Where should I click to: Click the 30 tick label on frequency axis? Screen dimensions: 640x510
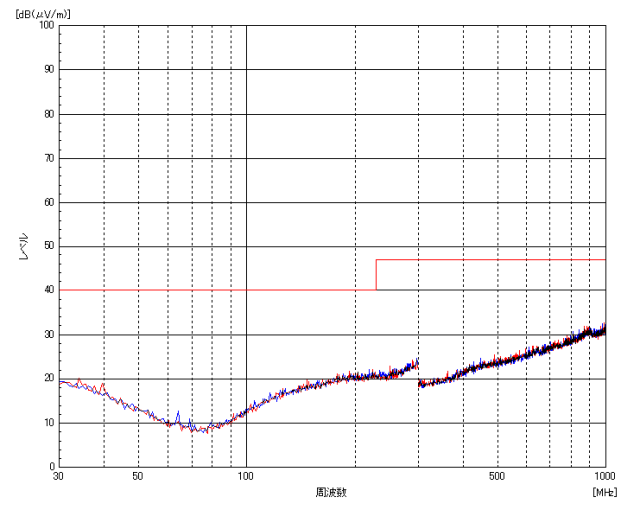pyautogui.click(x=60, y=477)
